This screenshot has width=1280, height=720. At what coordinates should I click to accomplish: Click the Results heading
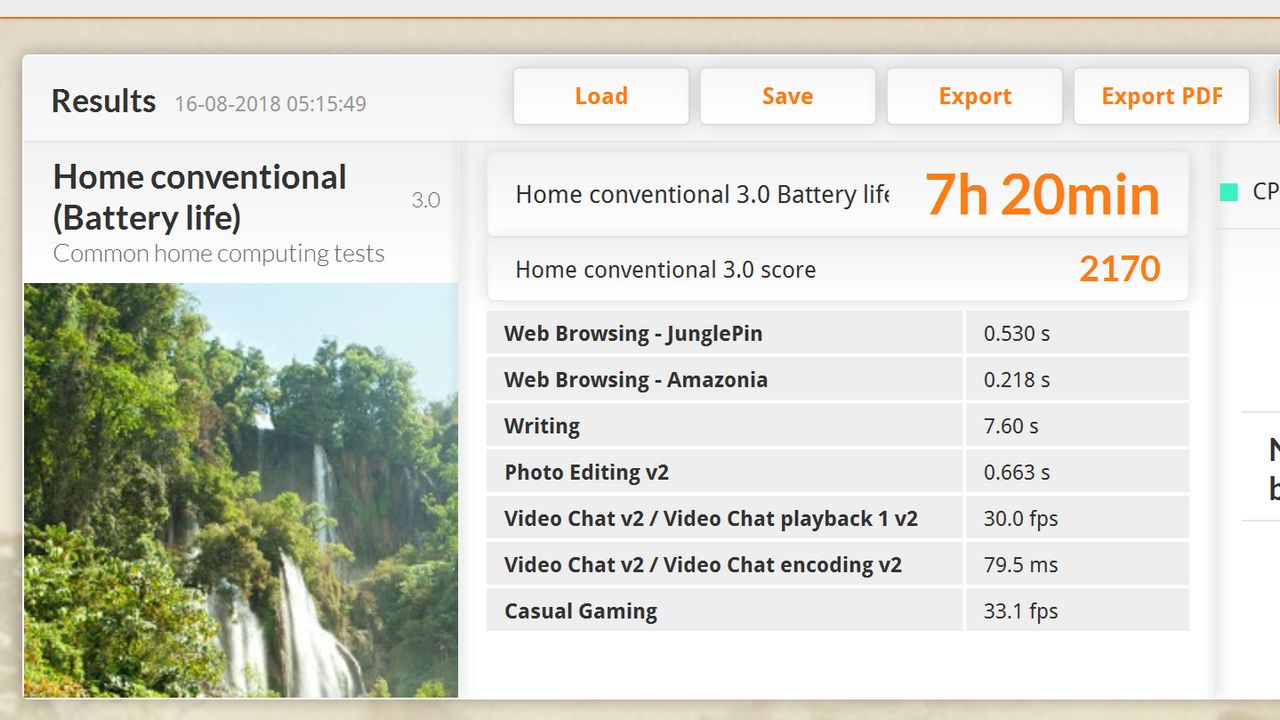103,101
